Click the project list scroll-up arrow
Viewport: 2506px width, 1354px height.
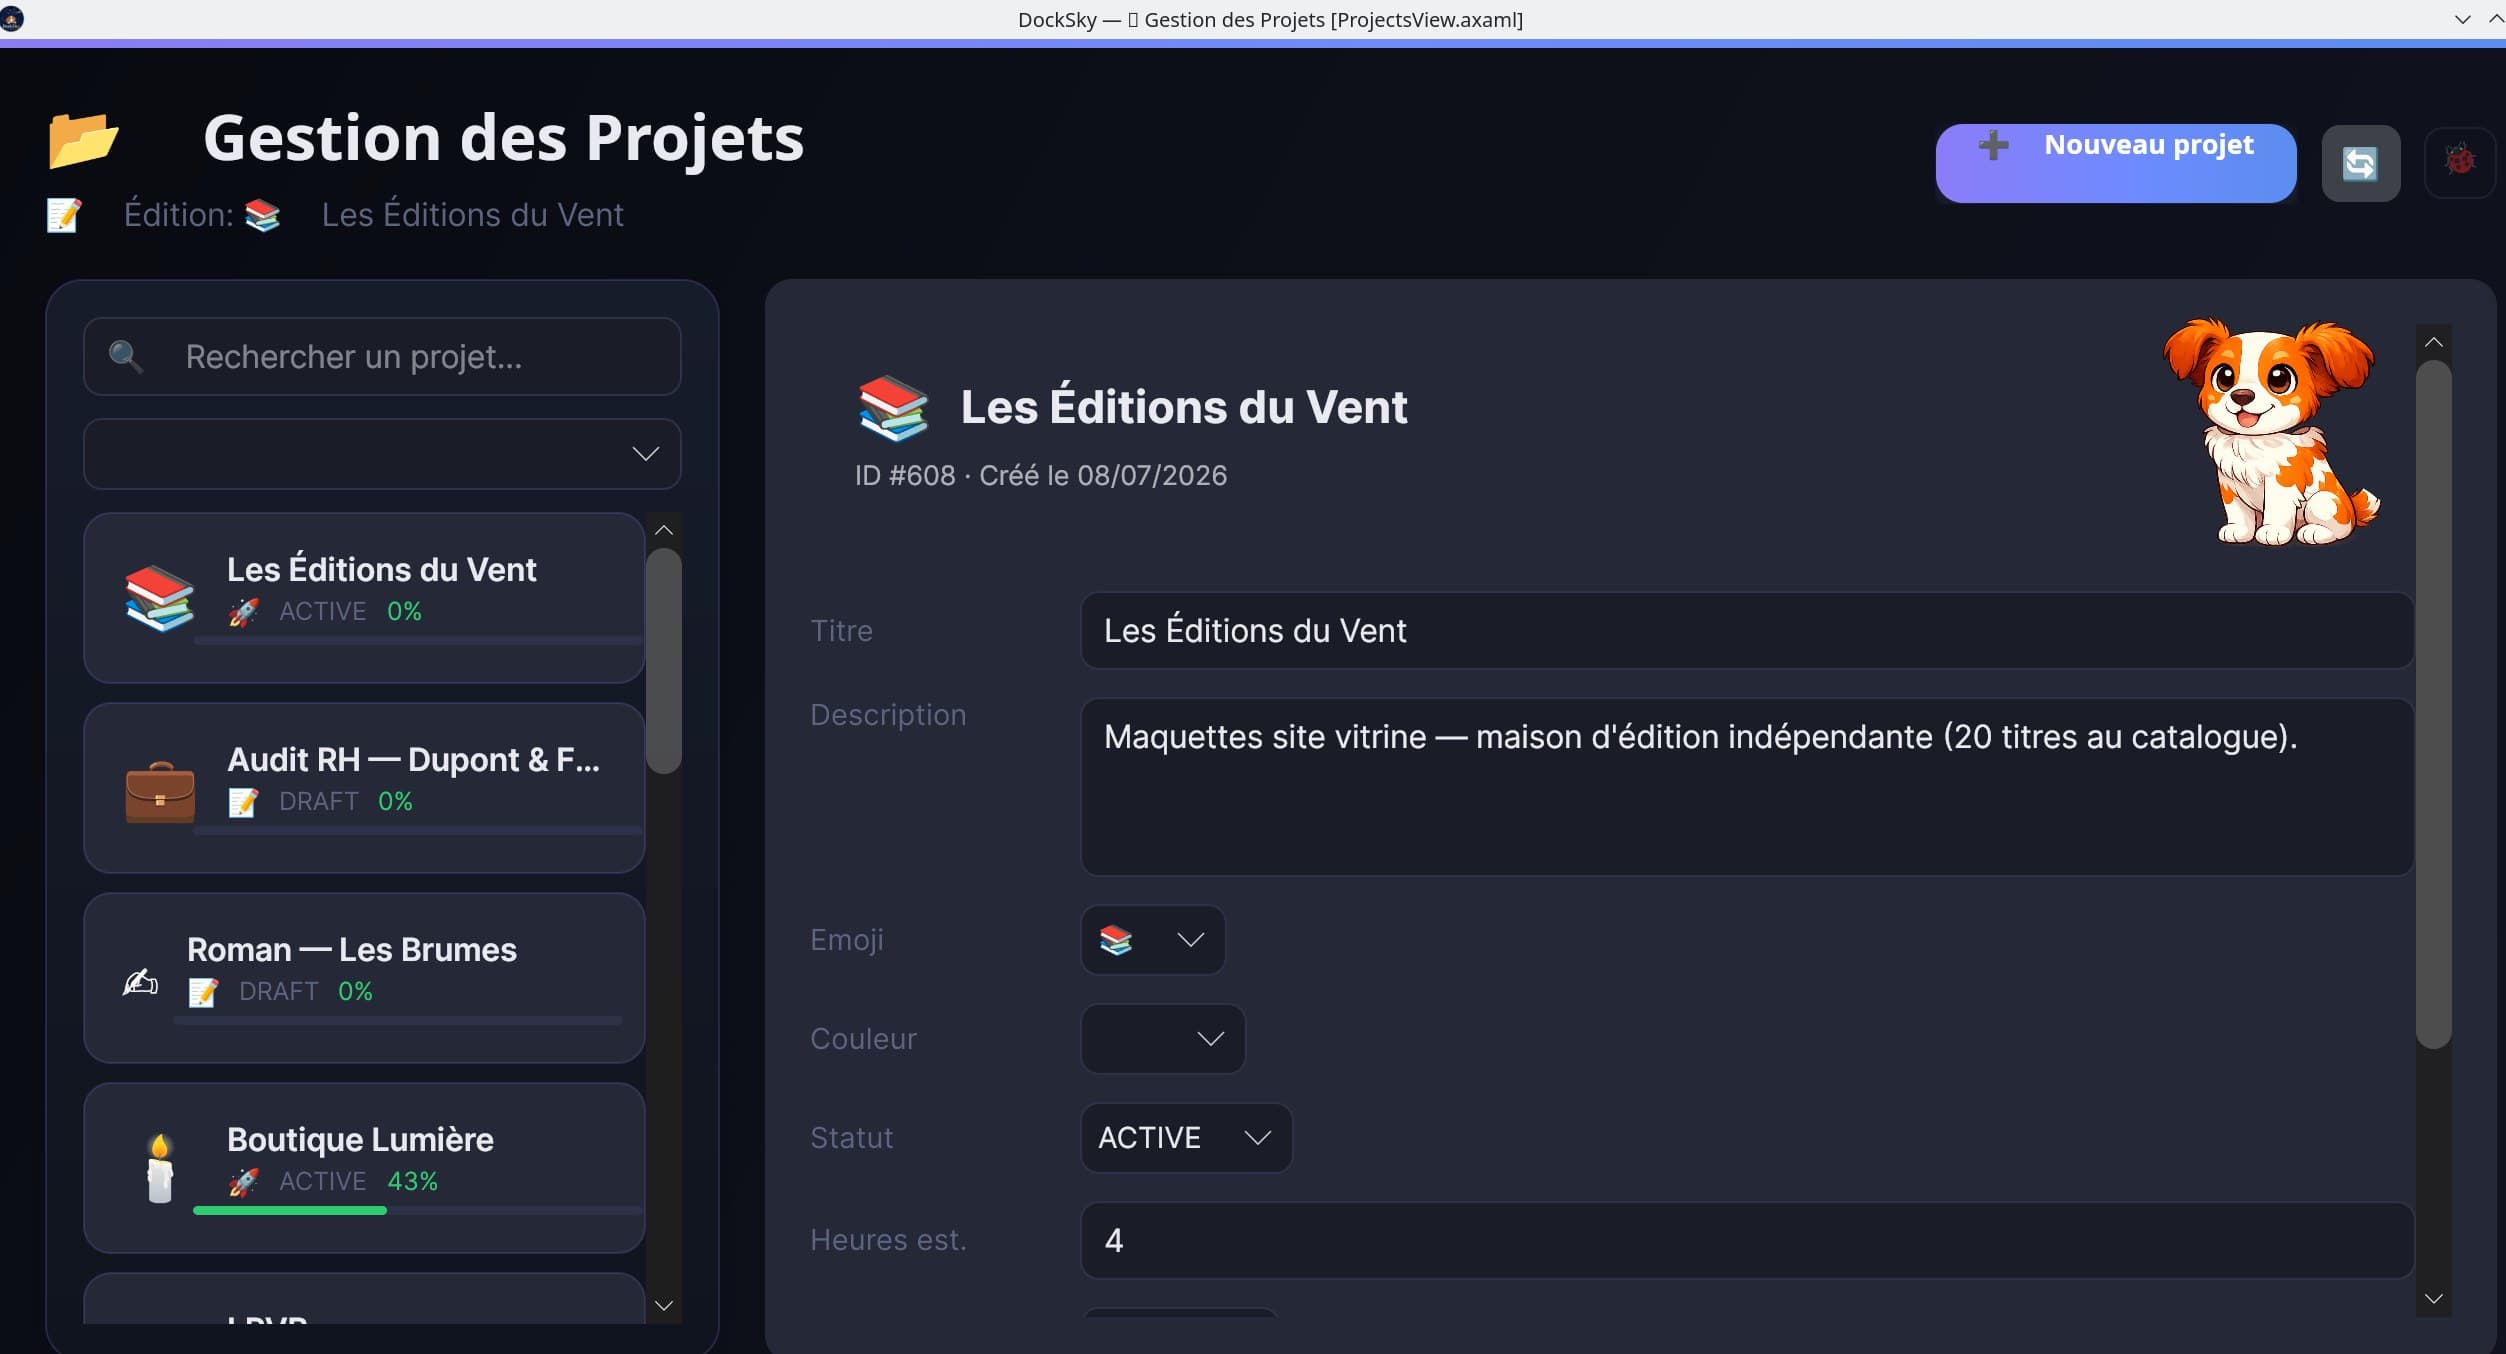[664, 530]
